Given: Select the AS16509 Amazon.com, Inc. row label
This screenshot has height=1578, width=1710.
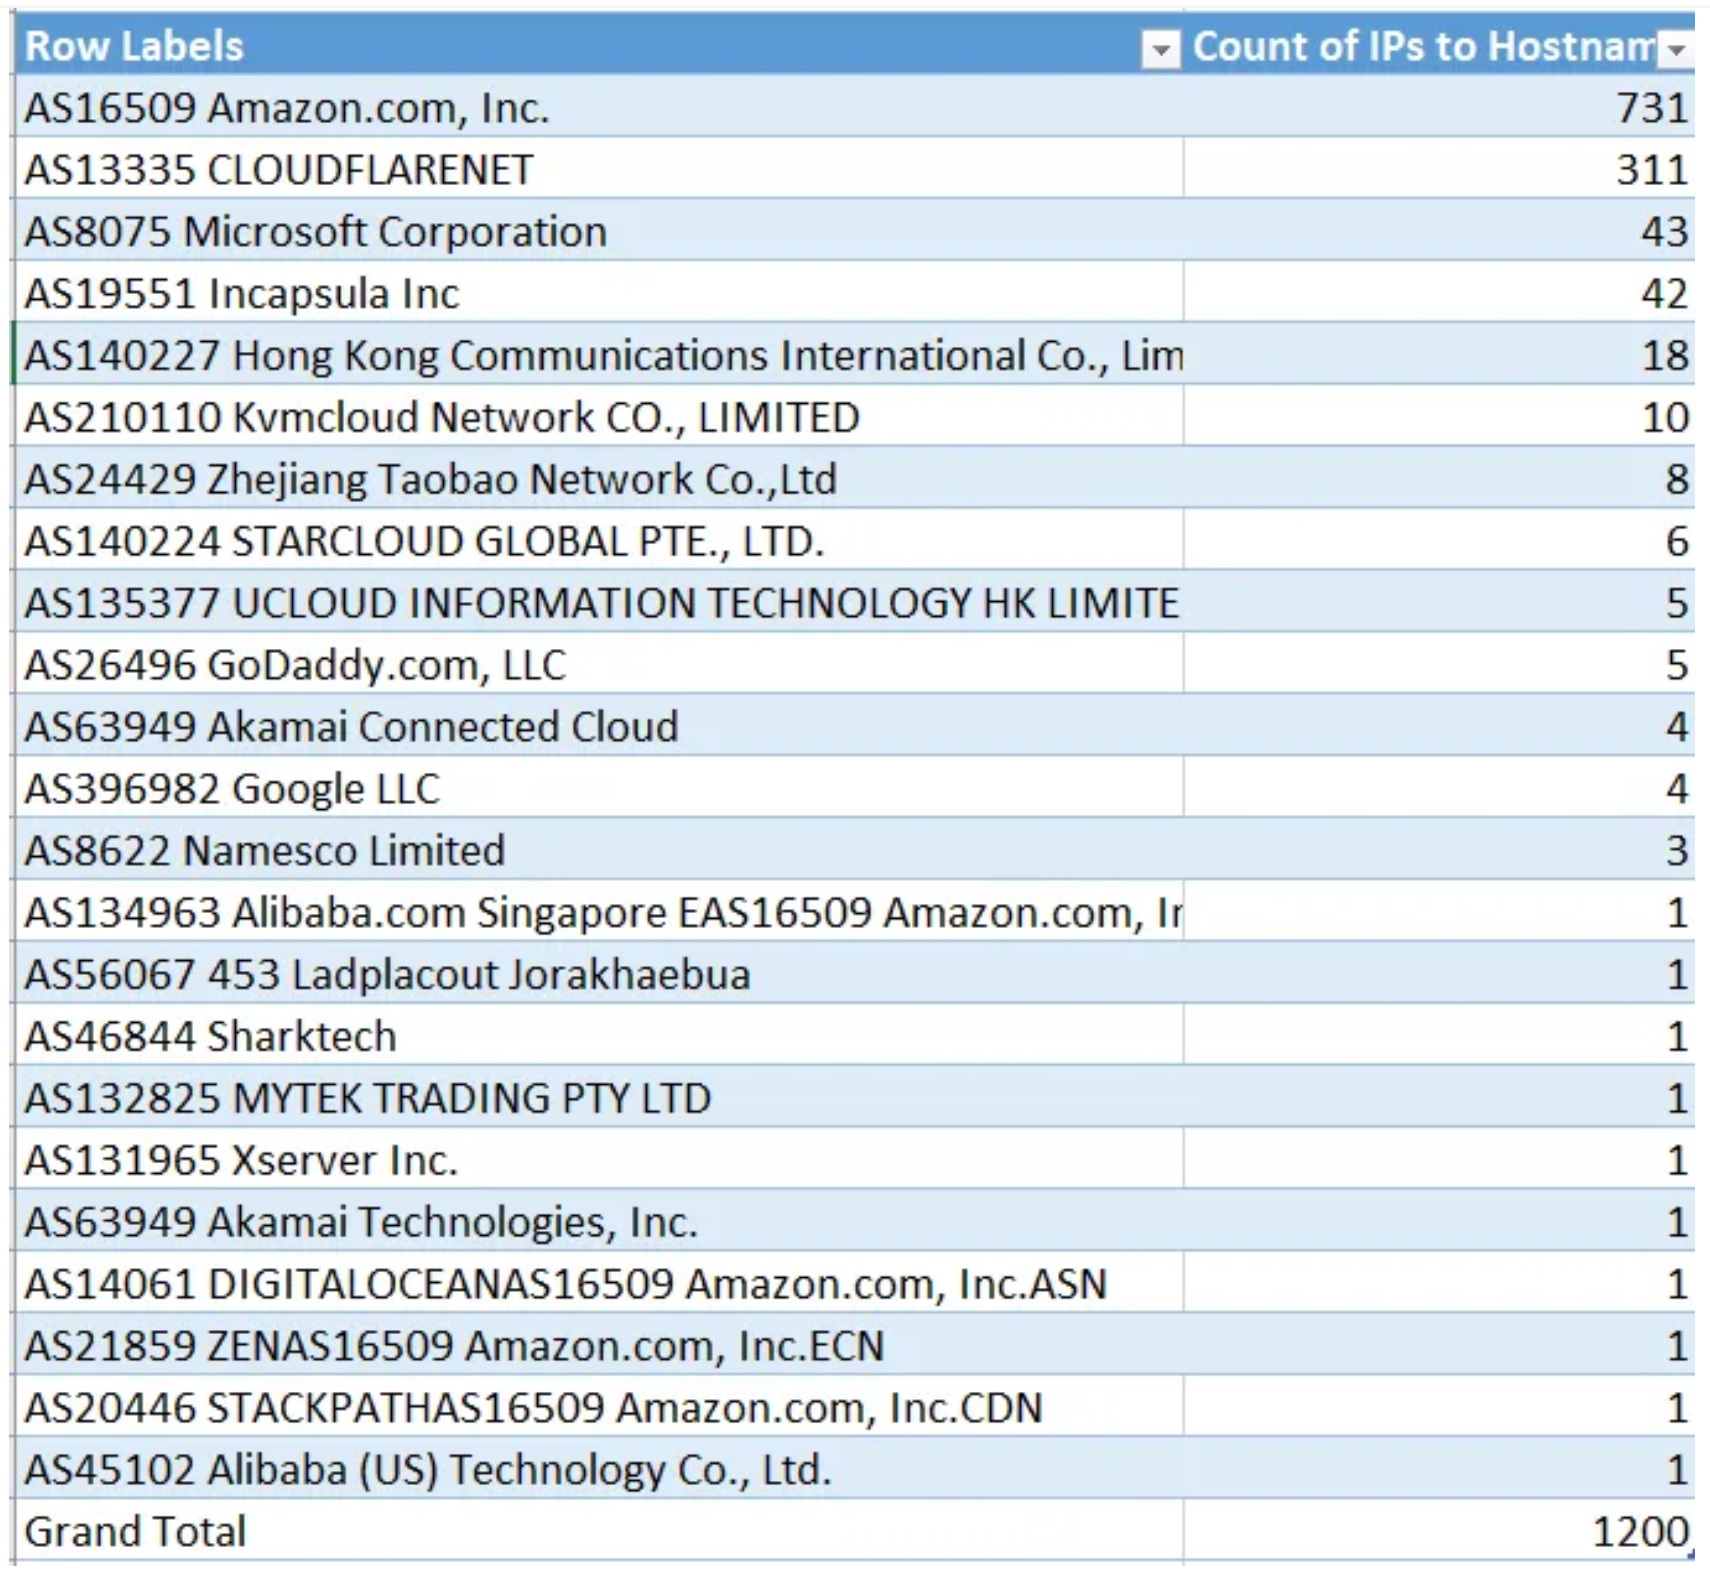Looking at the screenshot, I should tap(287, 108).
